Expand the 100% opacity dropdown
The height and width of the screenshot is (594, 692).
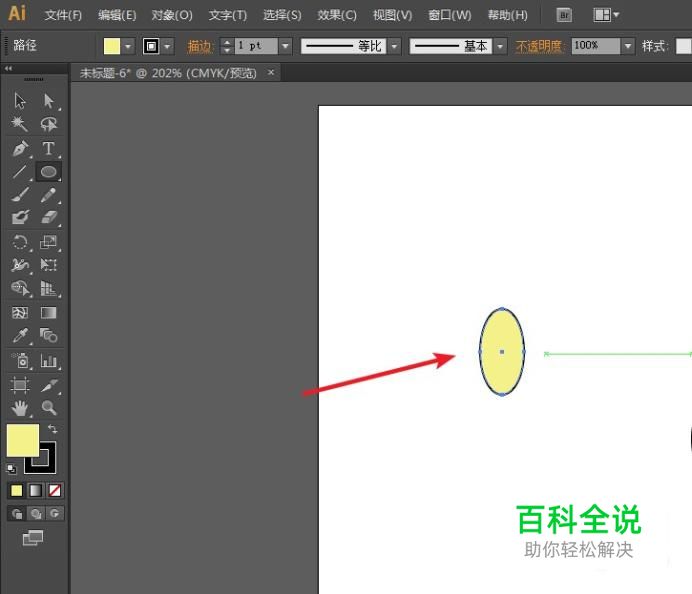(x=627, y=46)
